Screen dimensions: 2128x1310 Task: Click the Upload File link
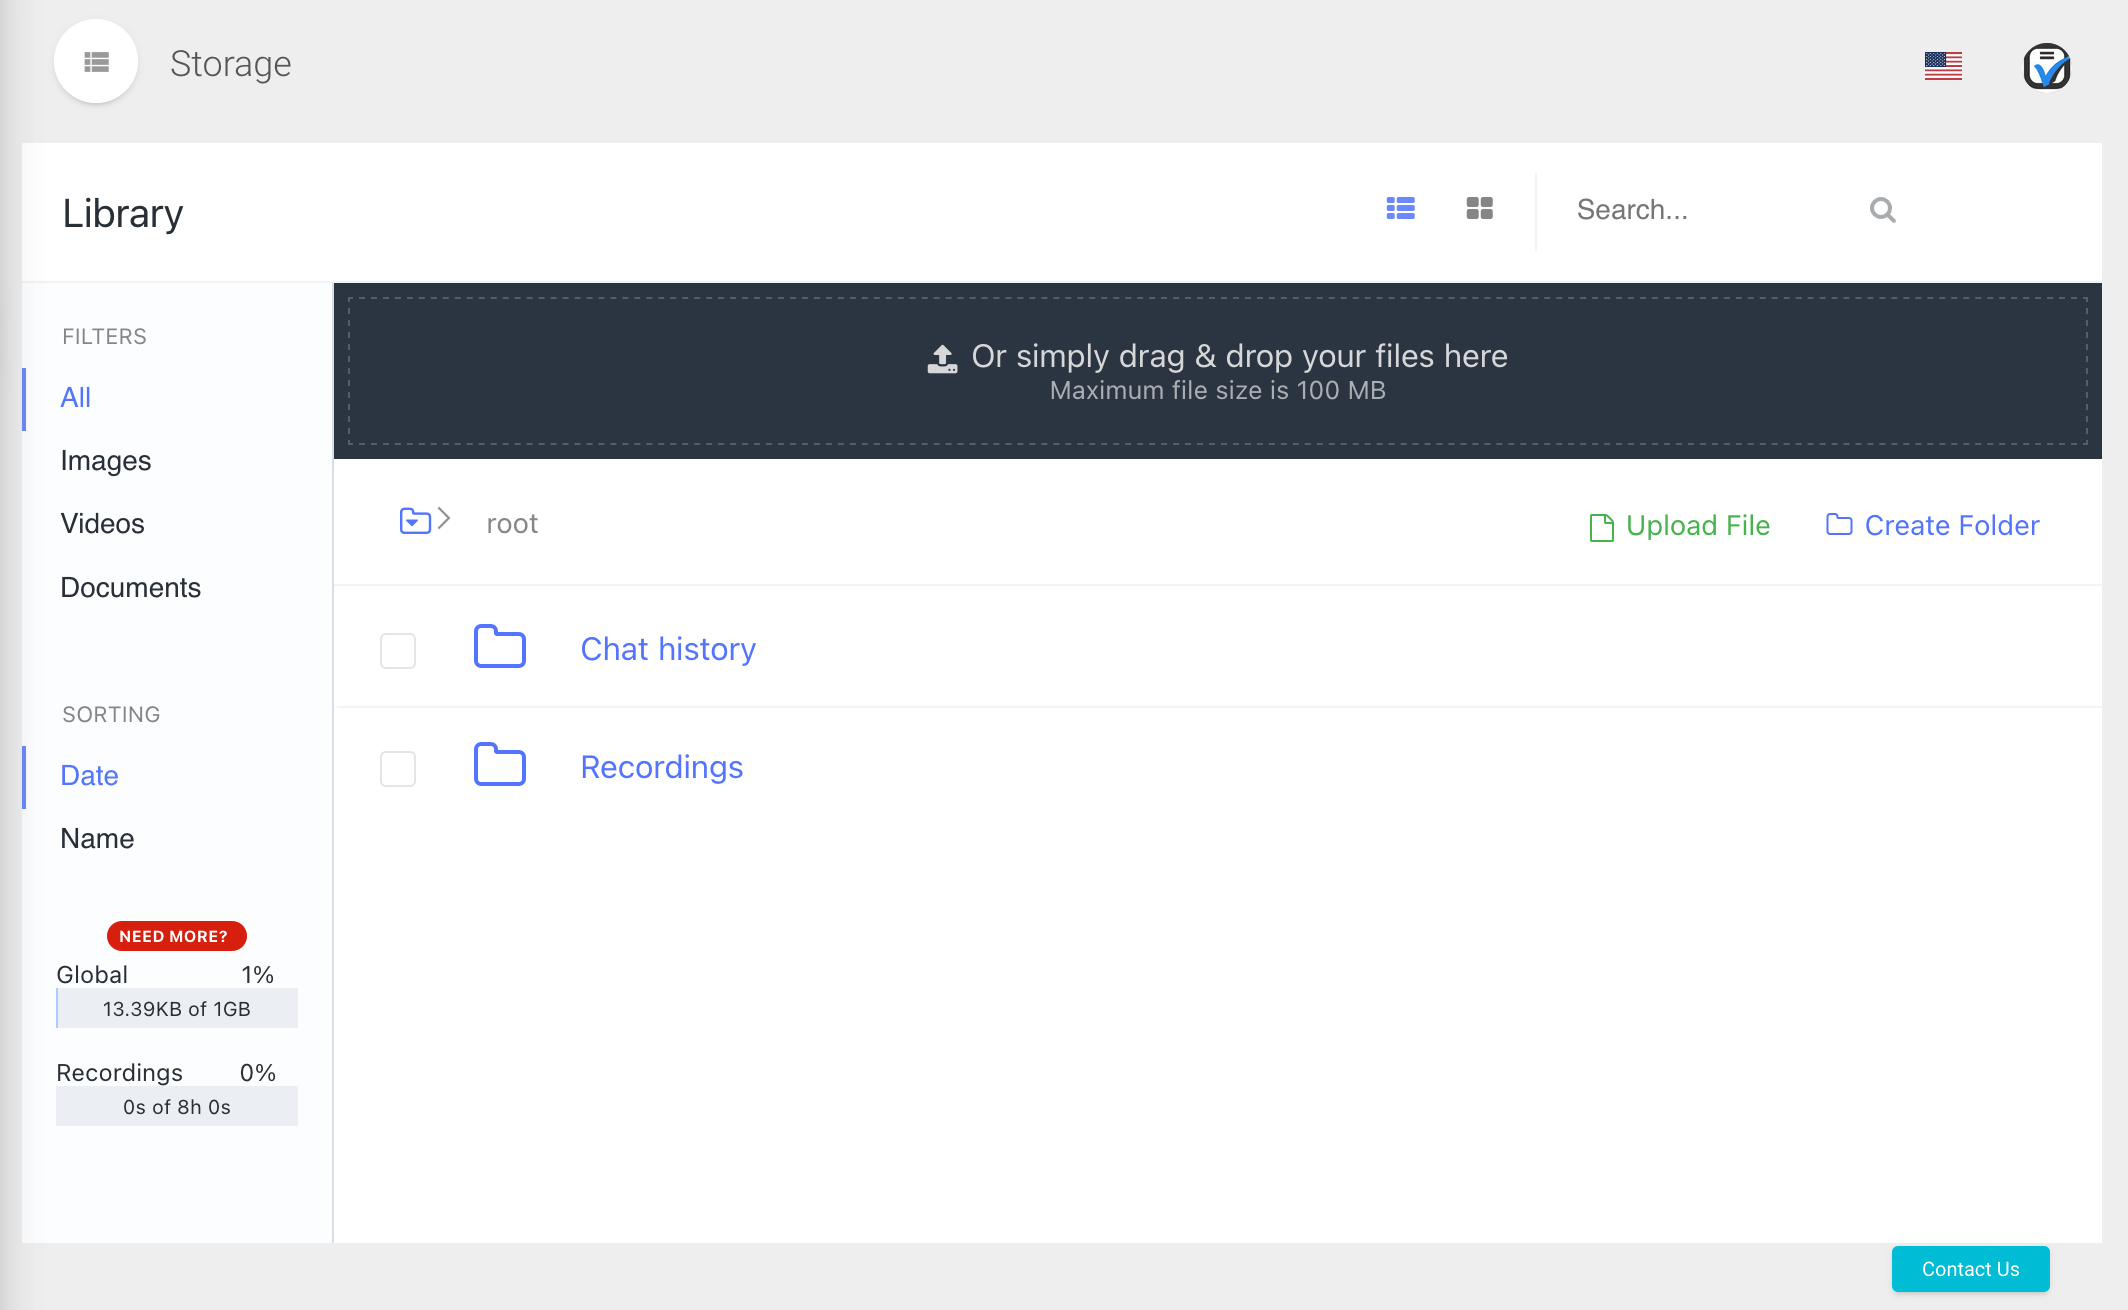pos(1678,525)
